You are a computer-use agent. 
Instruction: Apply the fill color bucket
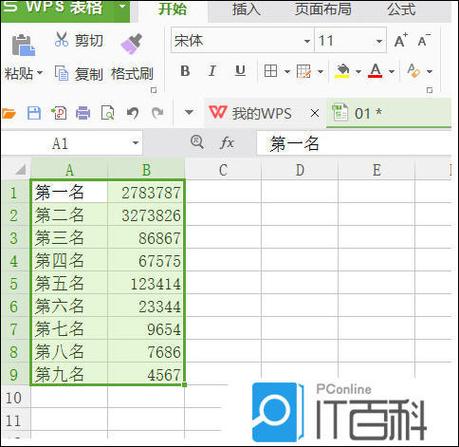342,71
